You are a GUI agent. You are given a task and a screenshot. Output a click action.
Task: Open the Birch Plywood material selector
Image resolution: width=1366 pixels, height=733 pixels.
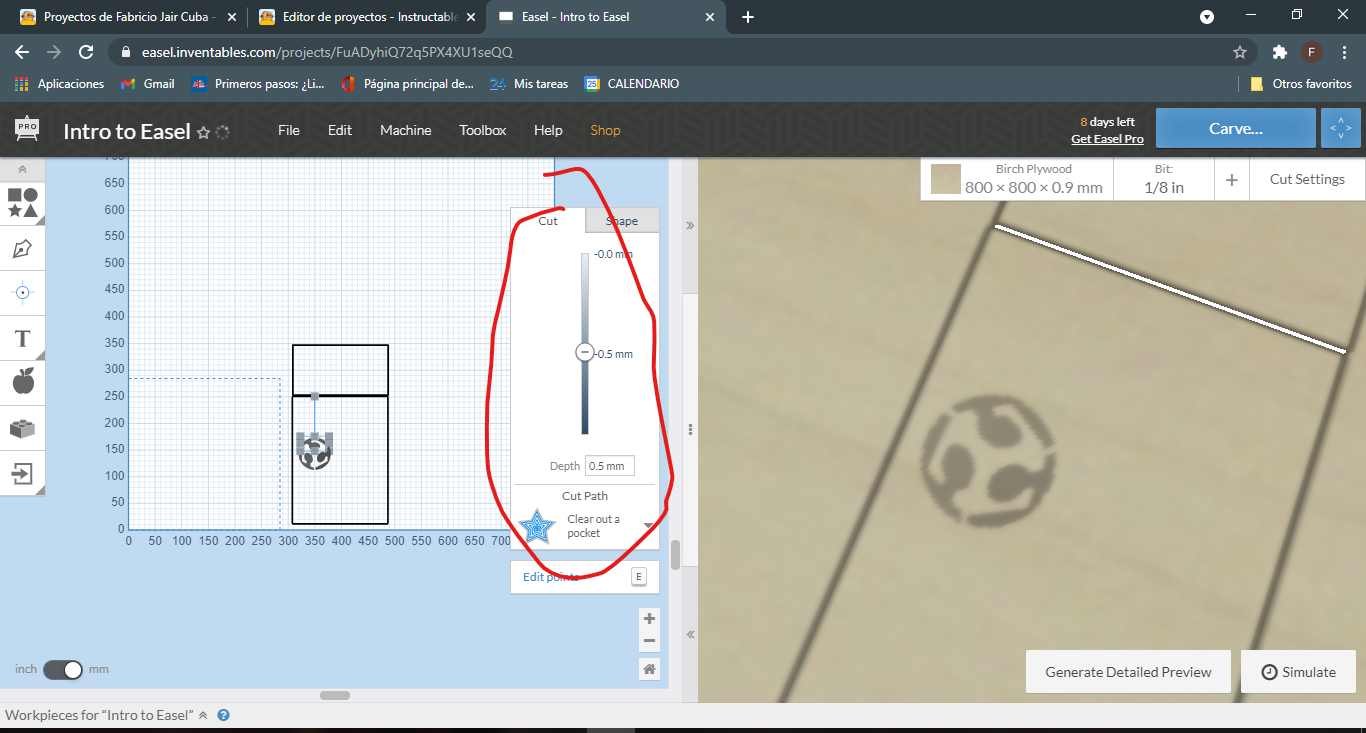1018,179
